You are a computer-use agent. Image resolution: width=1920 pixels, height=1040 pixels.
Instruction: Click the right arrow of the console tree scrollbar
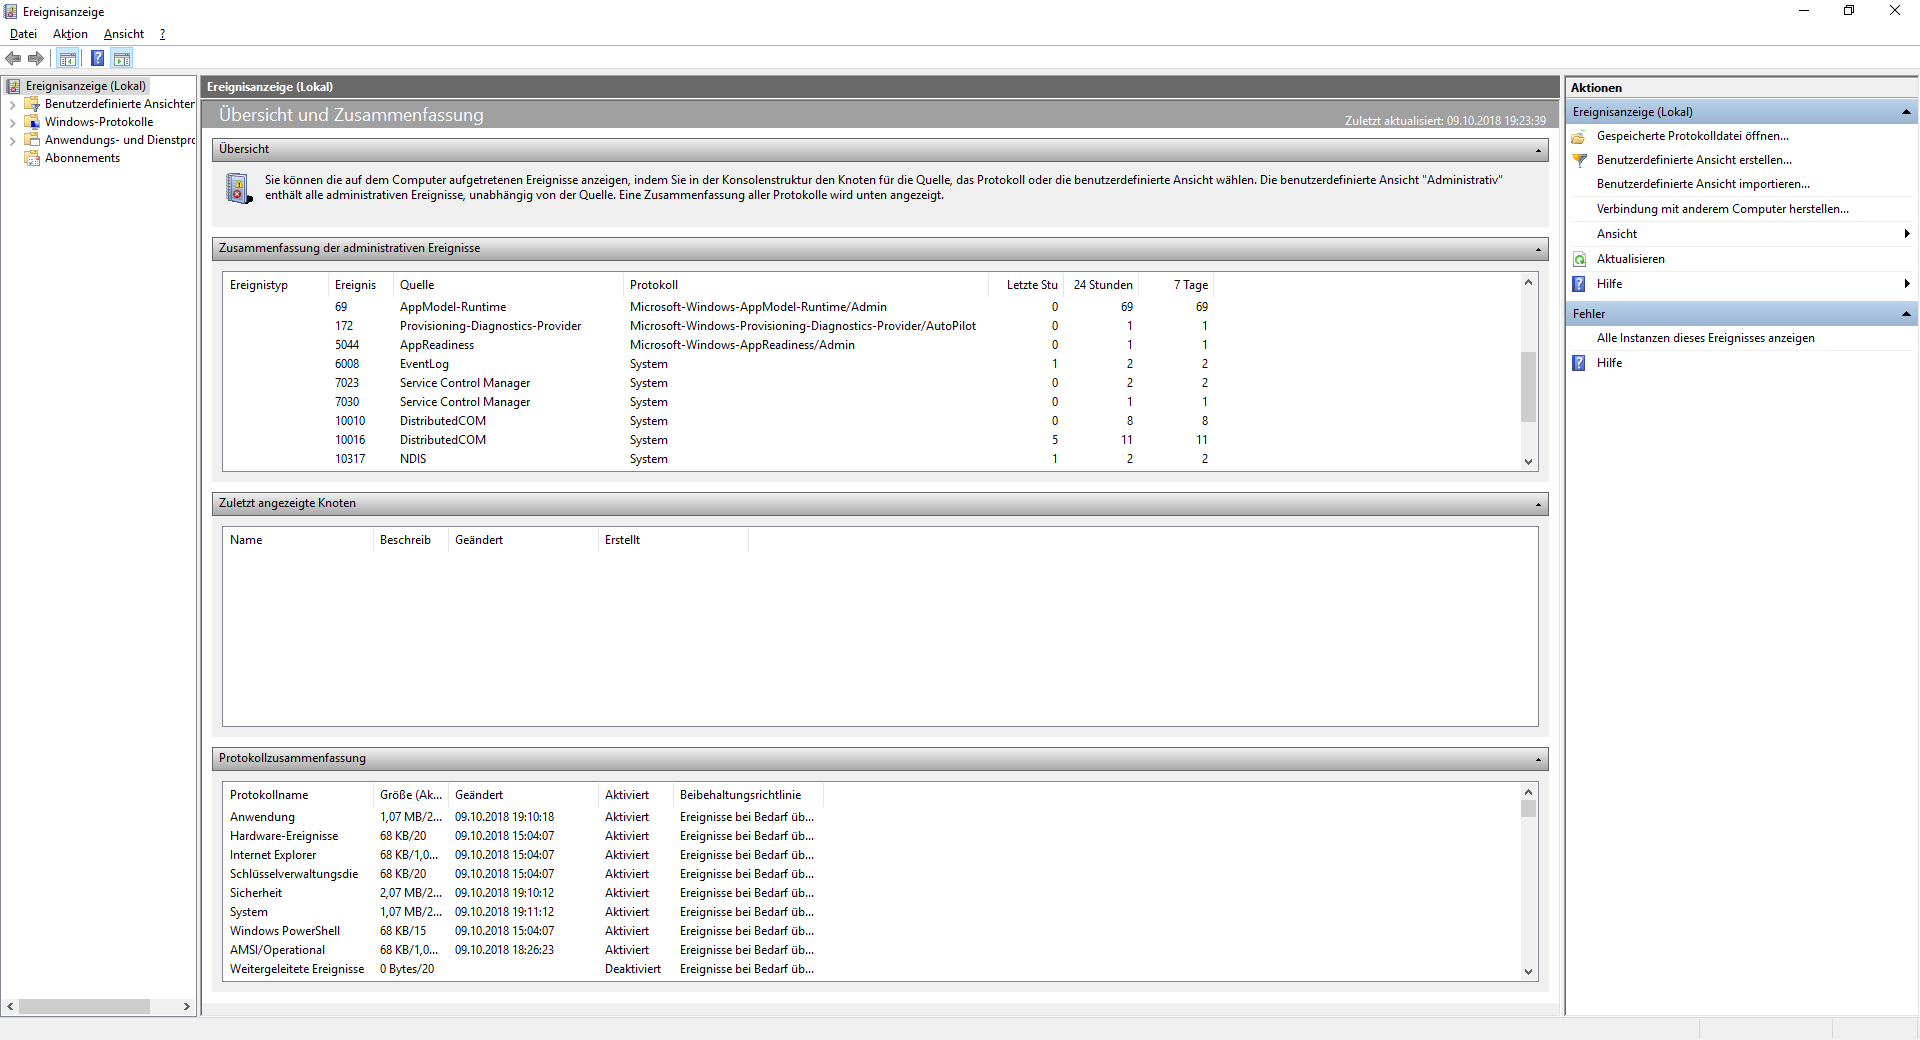coord(187,1006)
